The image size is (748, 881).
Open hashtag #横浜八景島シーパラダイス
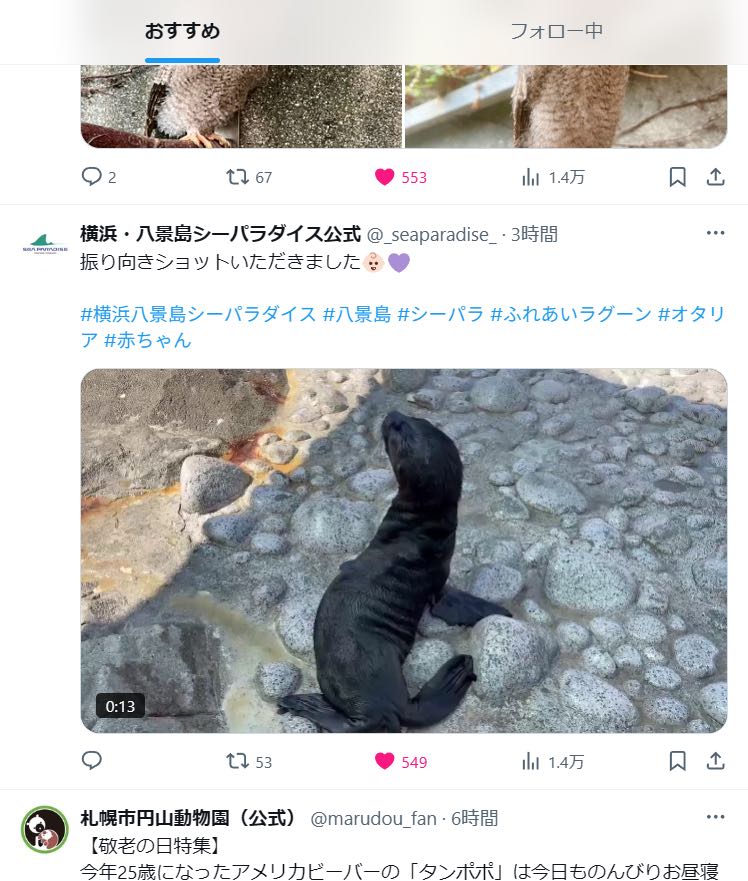pos(198,314)
